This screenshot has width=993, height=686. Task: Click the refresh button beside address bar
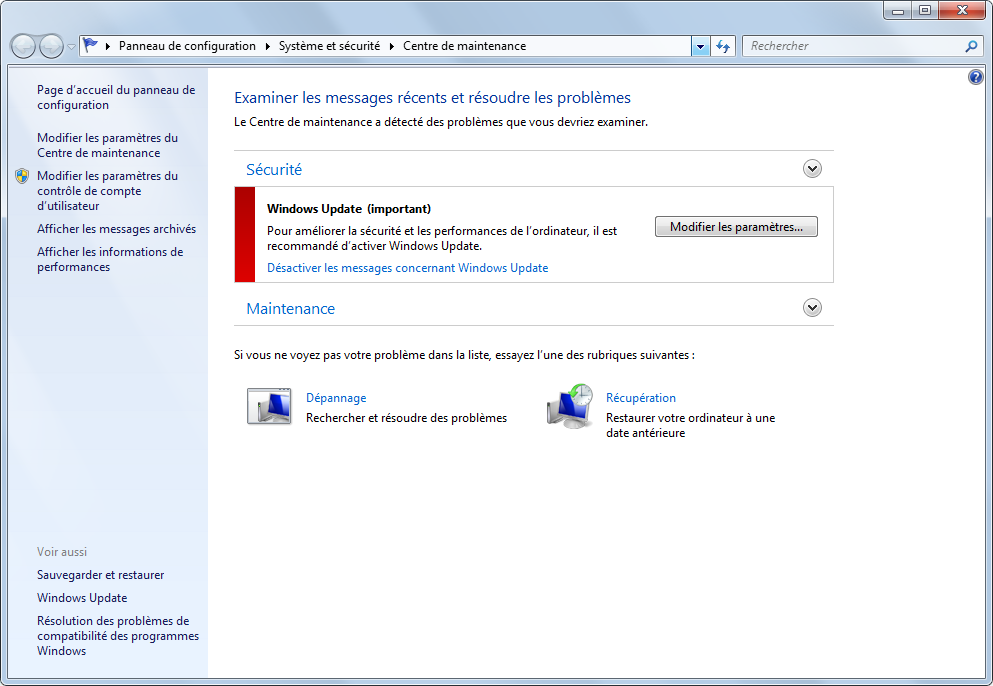tap(723, 46)
